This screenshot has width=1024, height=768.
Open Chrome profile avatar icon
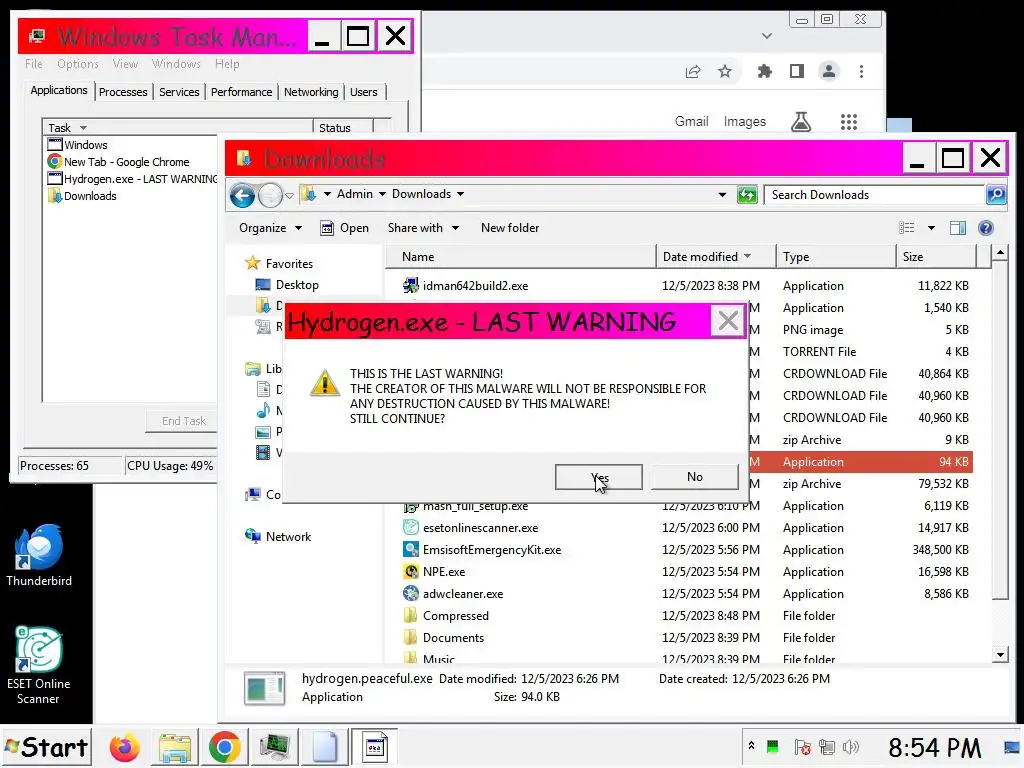pyautogui.click(x=829, y=71)
